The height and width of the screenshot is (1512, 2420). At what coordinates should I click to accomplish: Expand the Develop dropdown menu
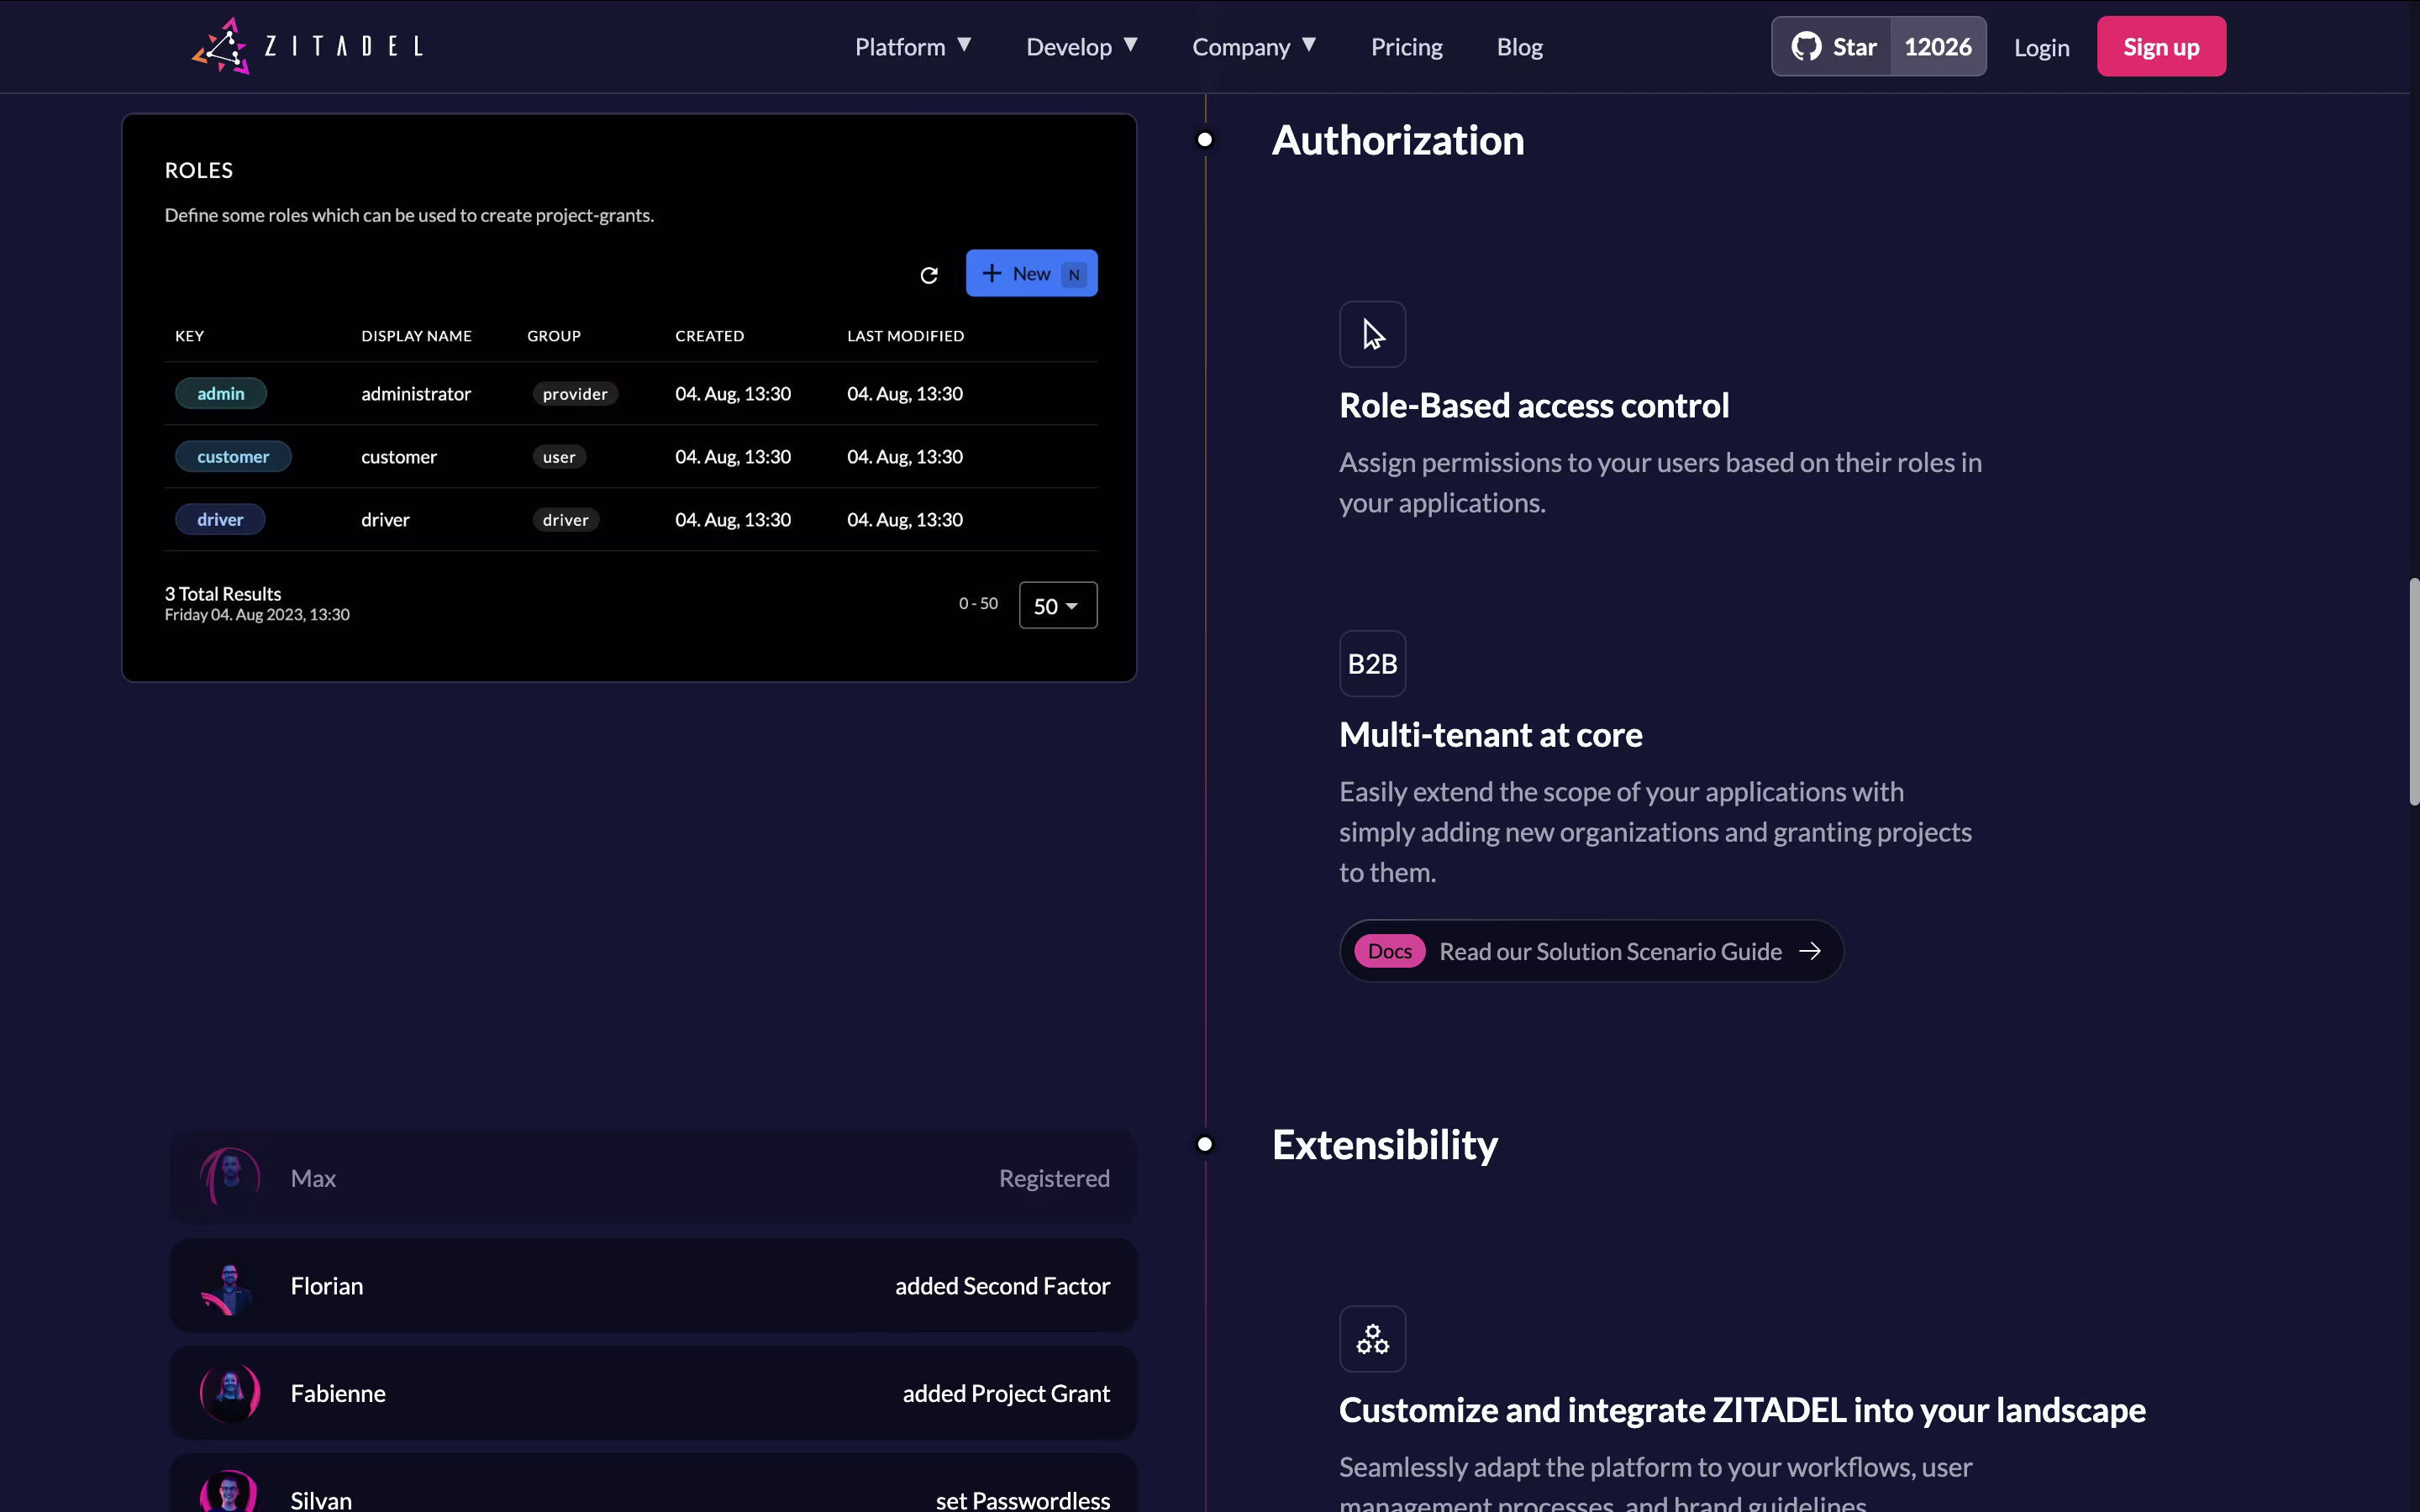click(x=1081, y=47)
